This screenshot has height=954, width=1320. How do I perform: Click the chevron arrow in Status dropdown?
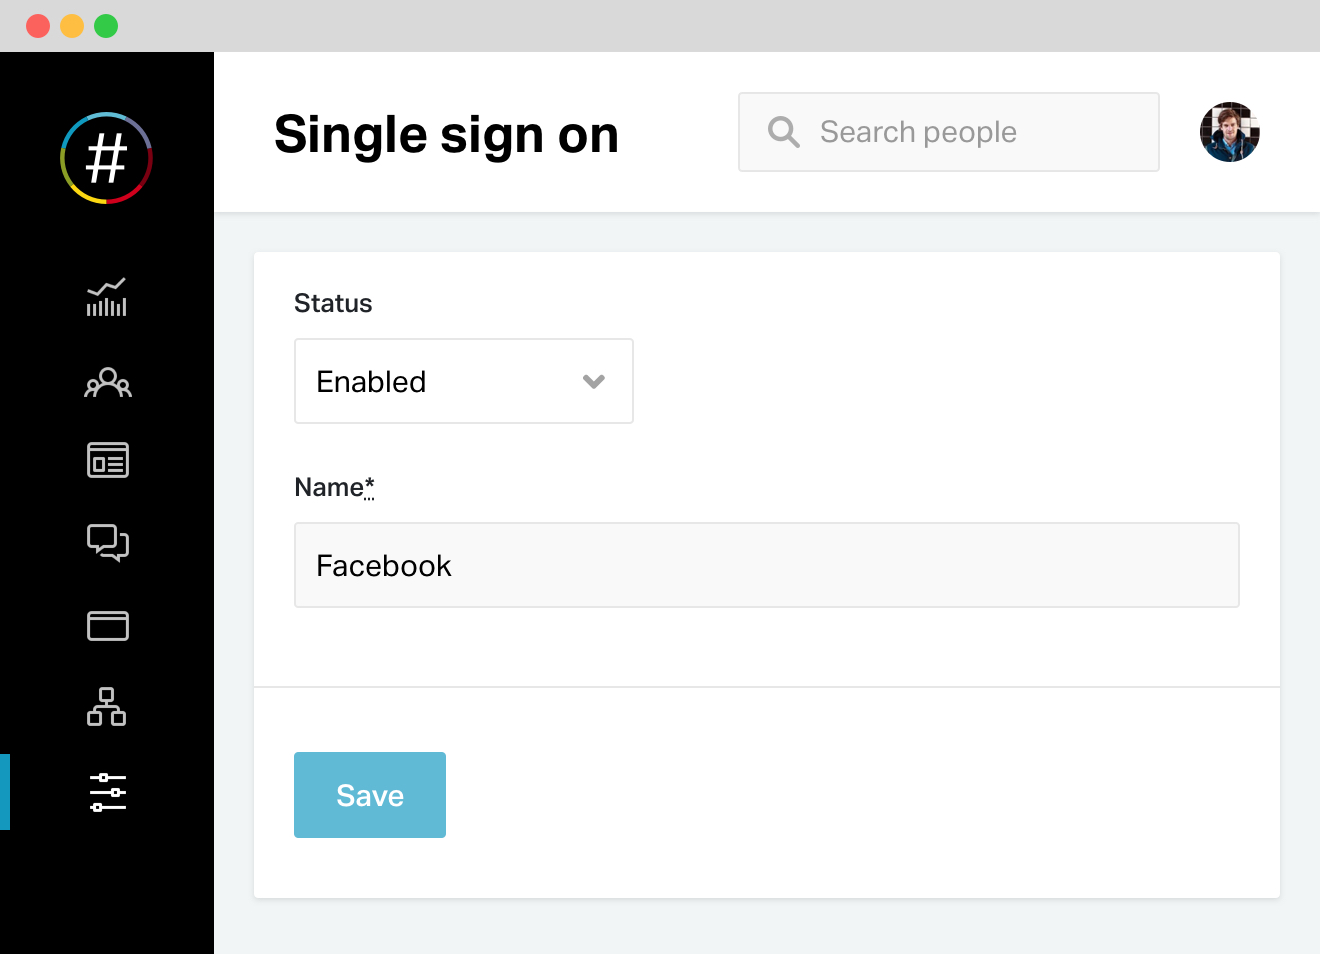594,382
